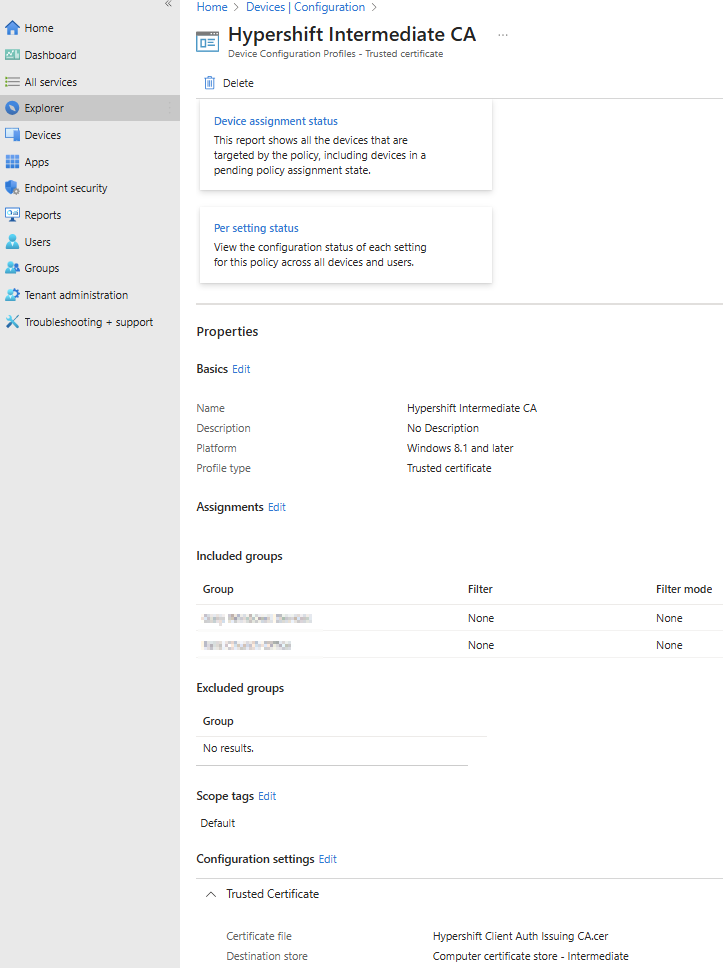Open Reports menu item
Image resolution: width=723 pixels, height=968 pixels.
click(x=43, y=215)
